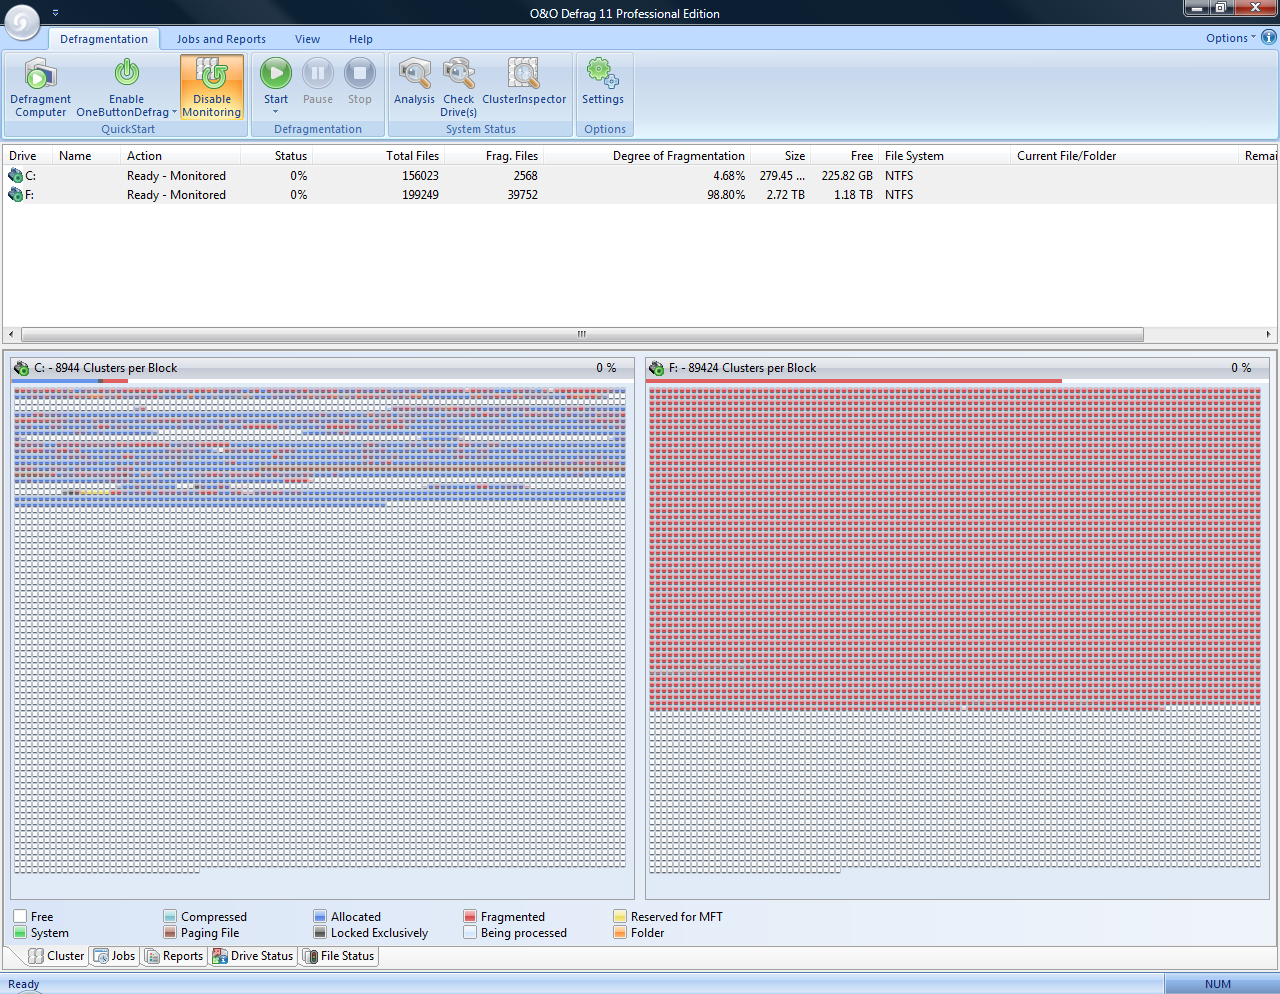This screenshot has width=1280, height=994.
Task: Start defragmentation with the green play icon
Action: [x=276, y=73]
